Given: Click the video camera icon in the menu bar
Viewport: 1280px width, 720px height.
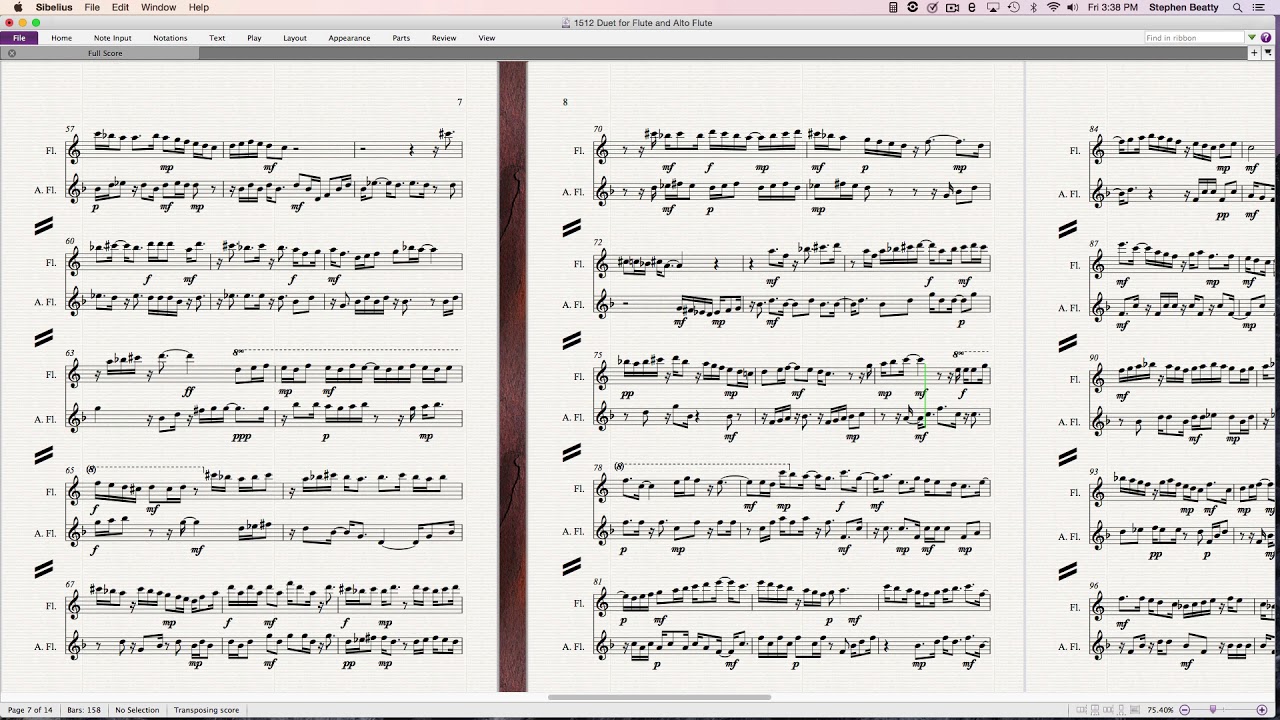Looking at the screenshot, I should click(x=952, y=7).
